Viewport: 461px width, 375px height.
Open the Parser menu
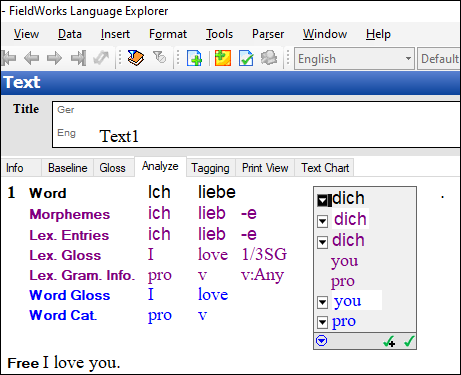[268, 34]
